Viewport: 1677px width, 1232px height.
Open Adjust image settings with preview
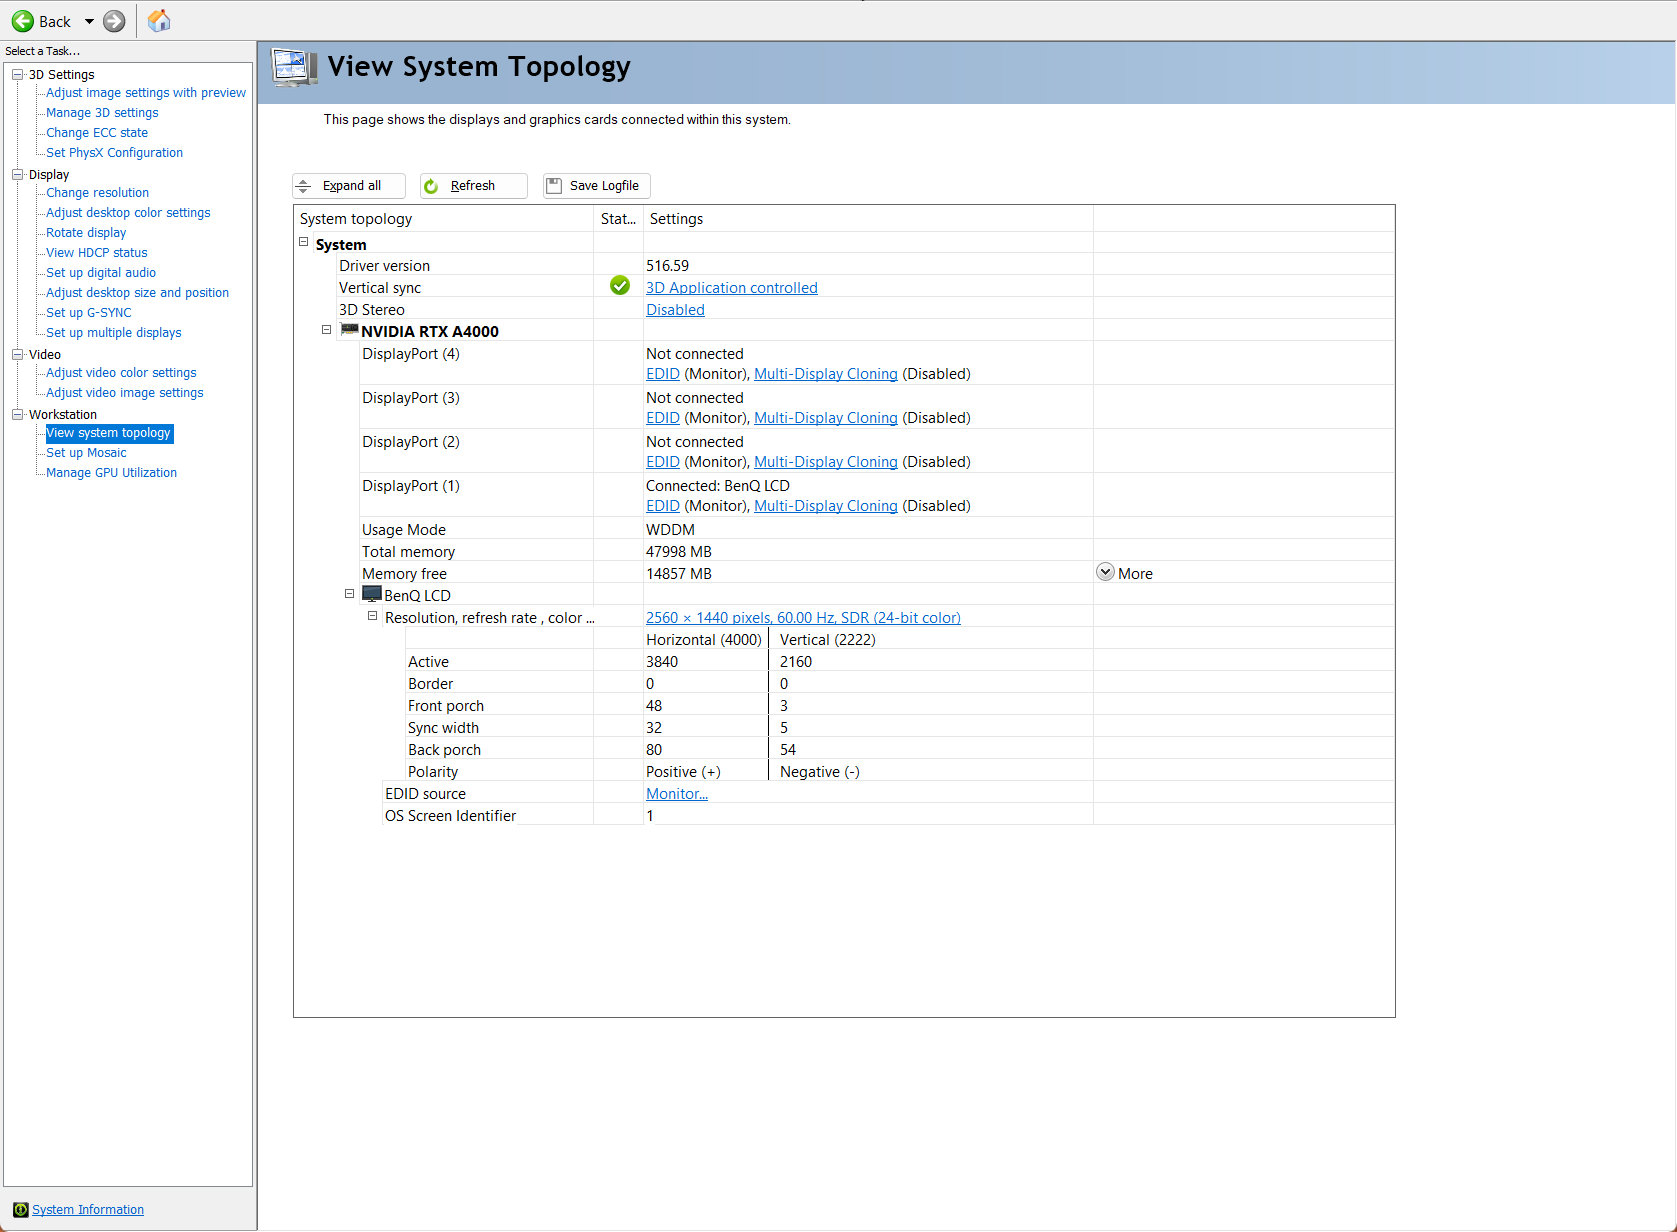click(146, 93)
